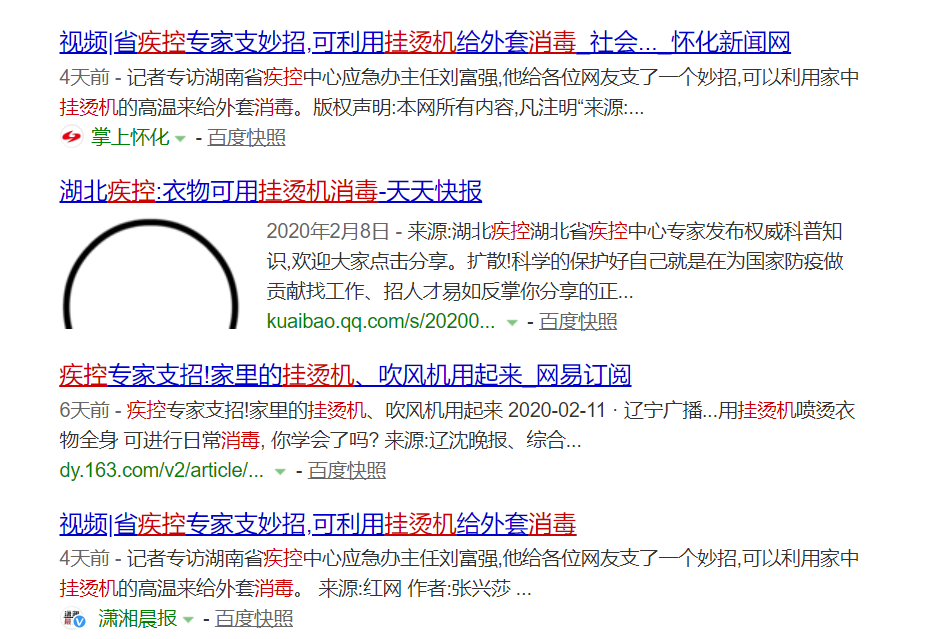Click the snippet line ending '版权声明:本网所有内容'
The width and height of the screenshot is (925, 639).
click(351, 107)
